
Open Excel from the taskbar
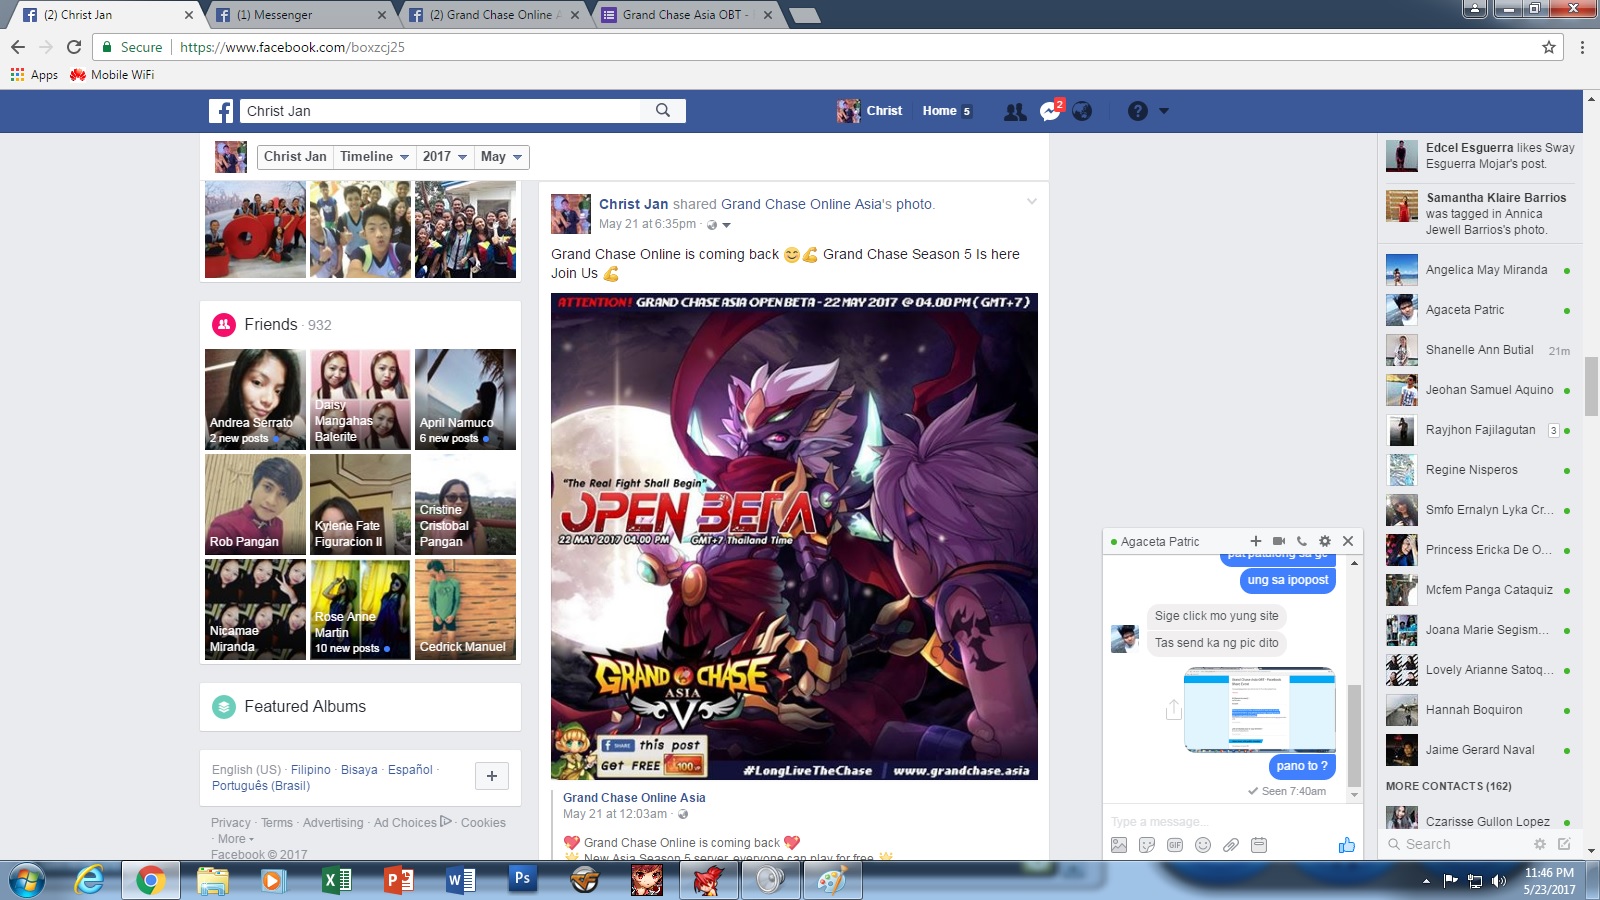[337, 880]
